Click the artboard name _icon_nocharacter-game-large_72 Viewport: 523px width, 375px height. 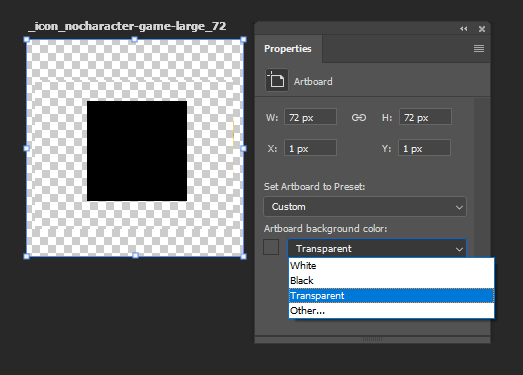tap(127, 26)
